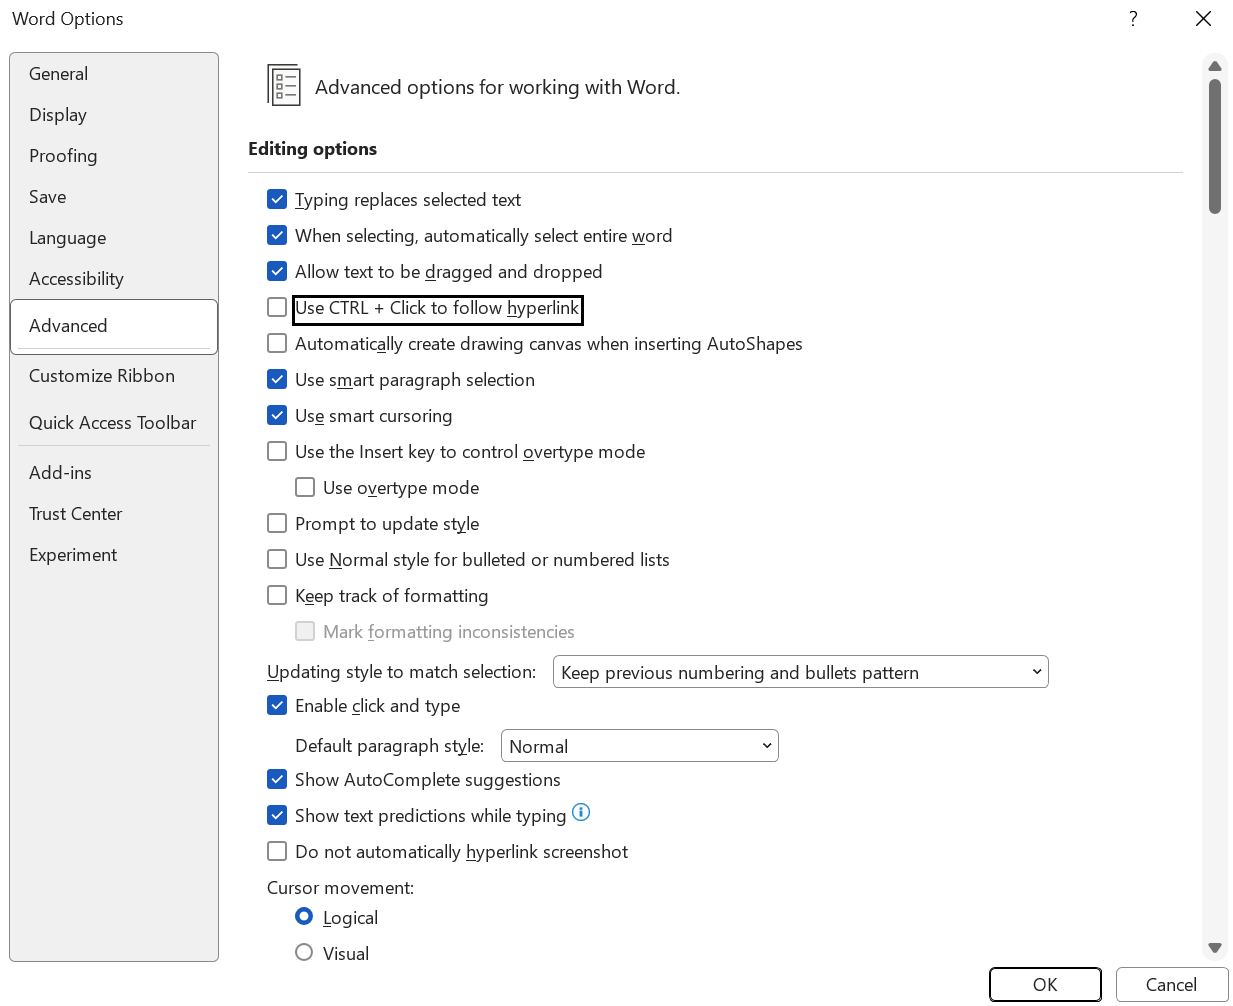Uncheck Show text predictions while typing

click(277, 816)
